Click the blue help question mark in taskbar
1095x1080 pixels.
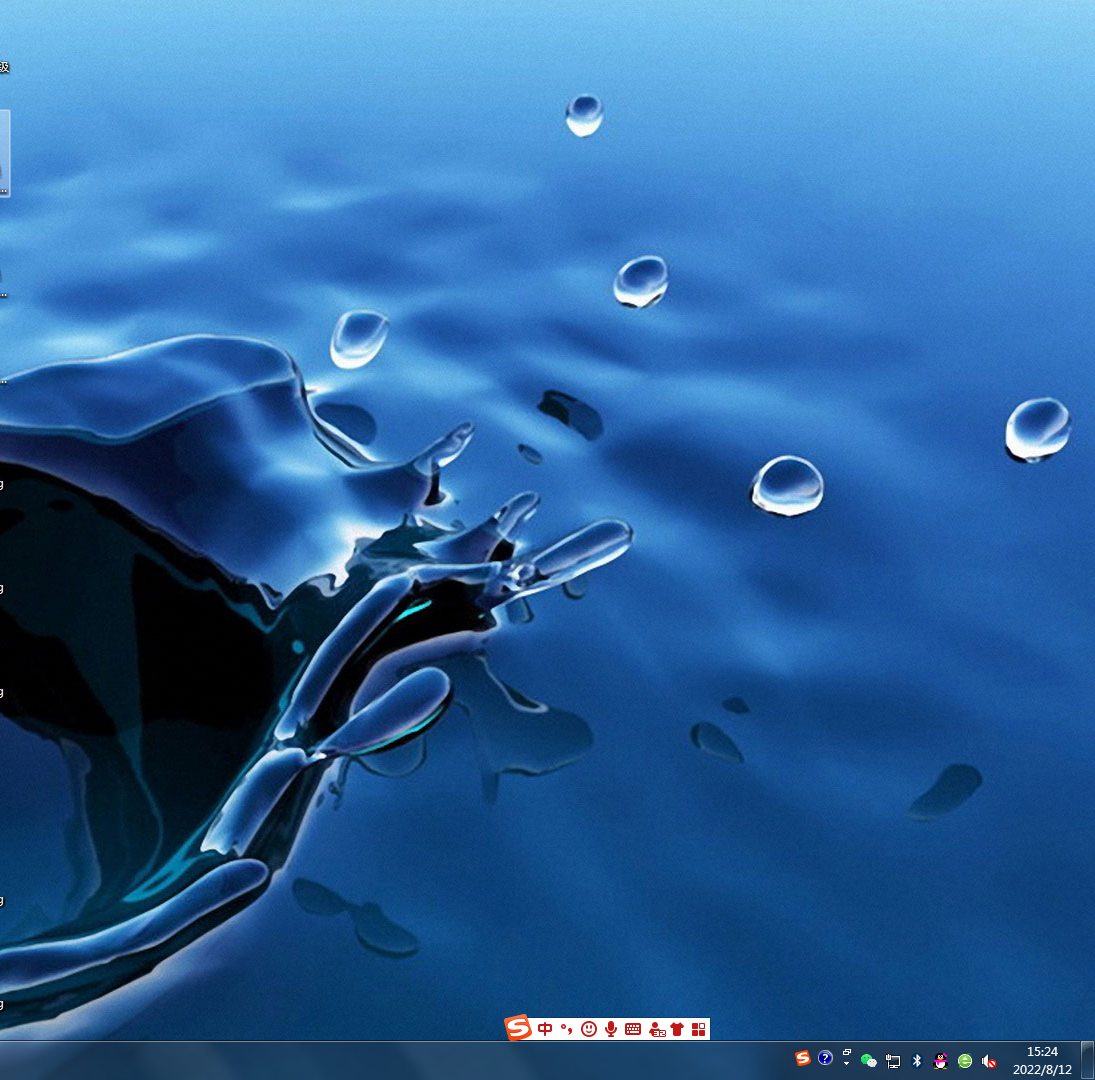pyautogui.click(x=825, y=1058)
